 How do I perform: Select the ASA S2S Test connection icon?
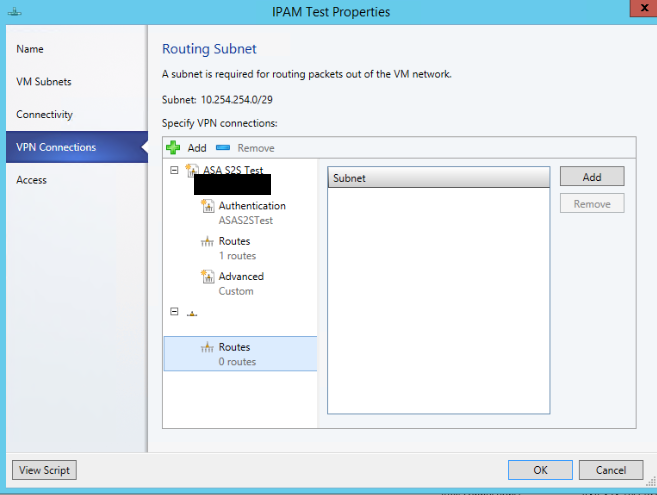point(191,171)
